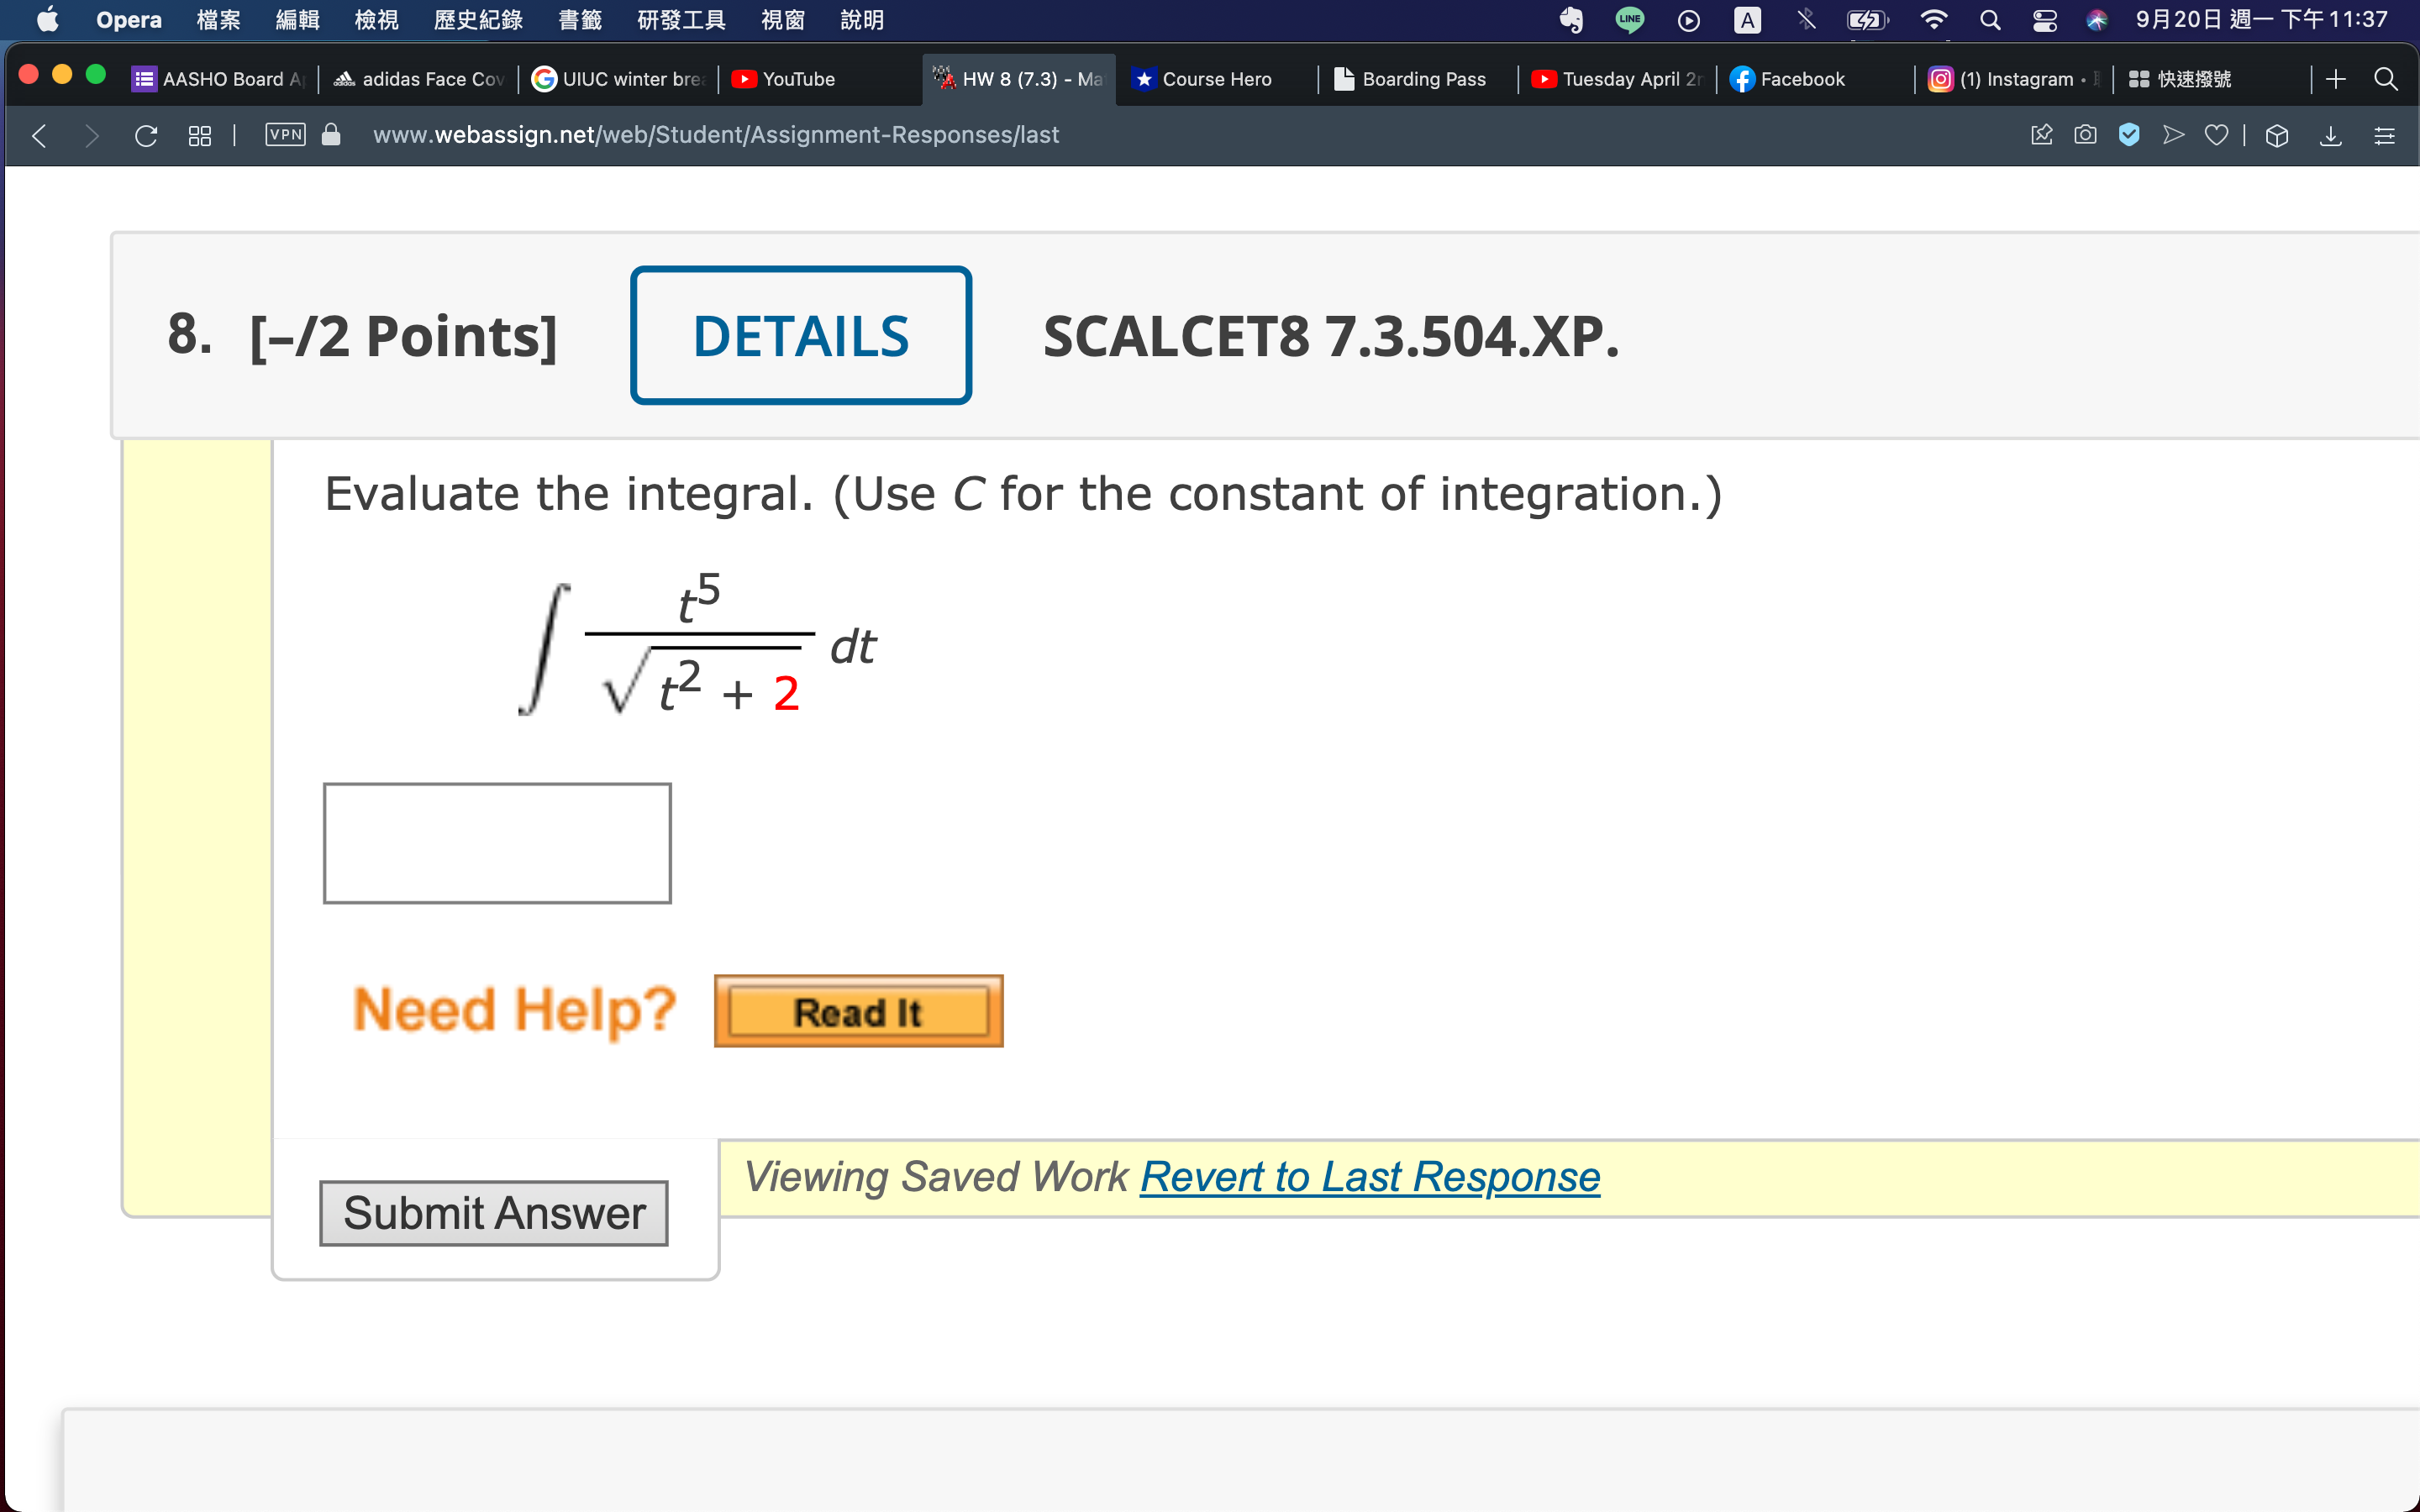Open the 書籤 bookmarks menu
This screenshot has height=1512, width=2420.
[580, 20]
